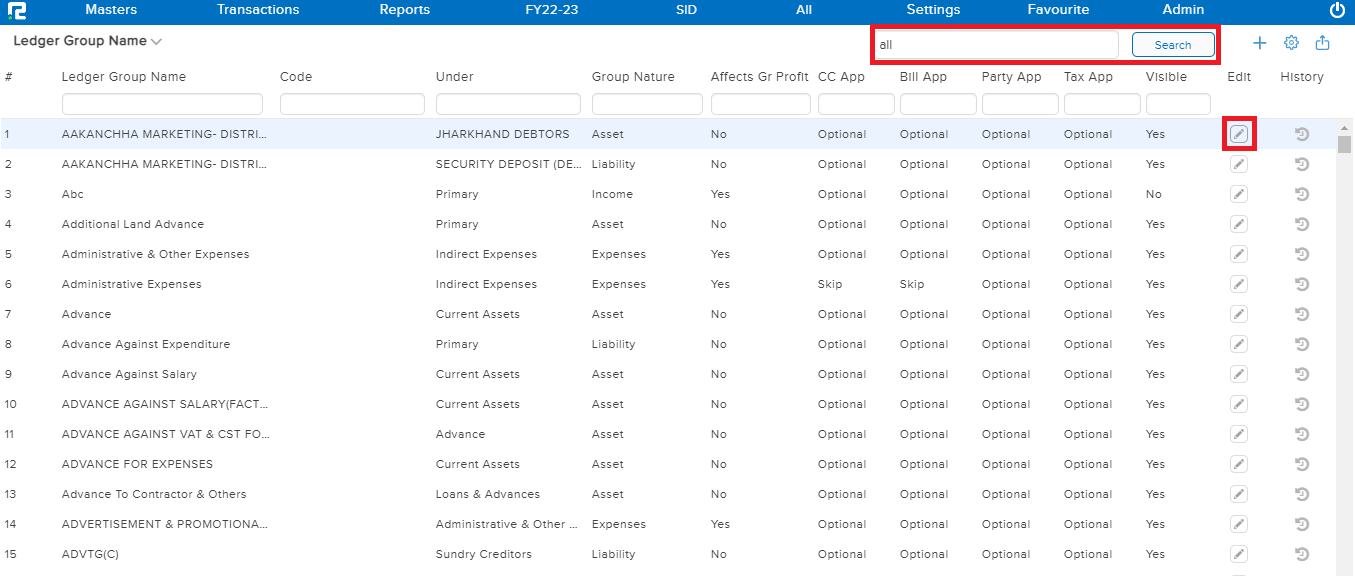Sort by the Group Nature column header
Viewport: 1355px width, 576px height.
633,77
